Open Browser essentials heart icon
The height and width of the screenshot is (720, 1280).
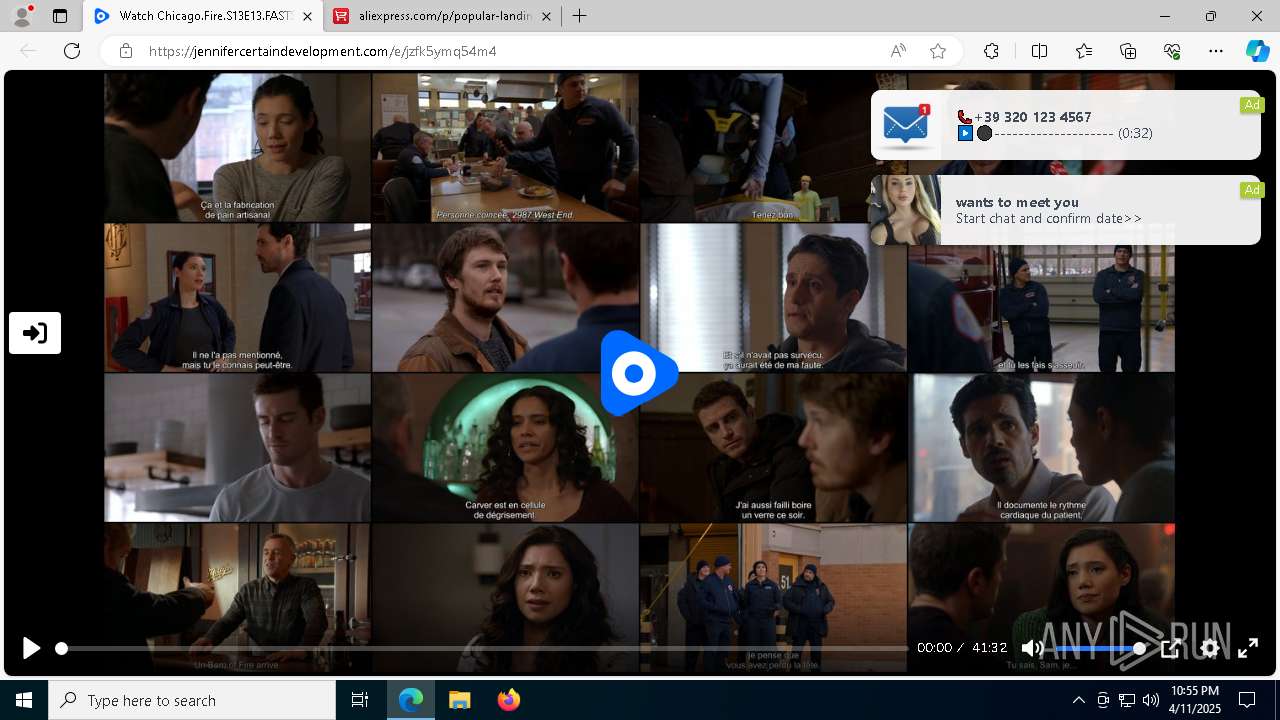[x=1172, y=51]
